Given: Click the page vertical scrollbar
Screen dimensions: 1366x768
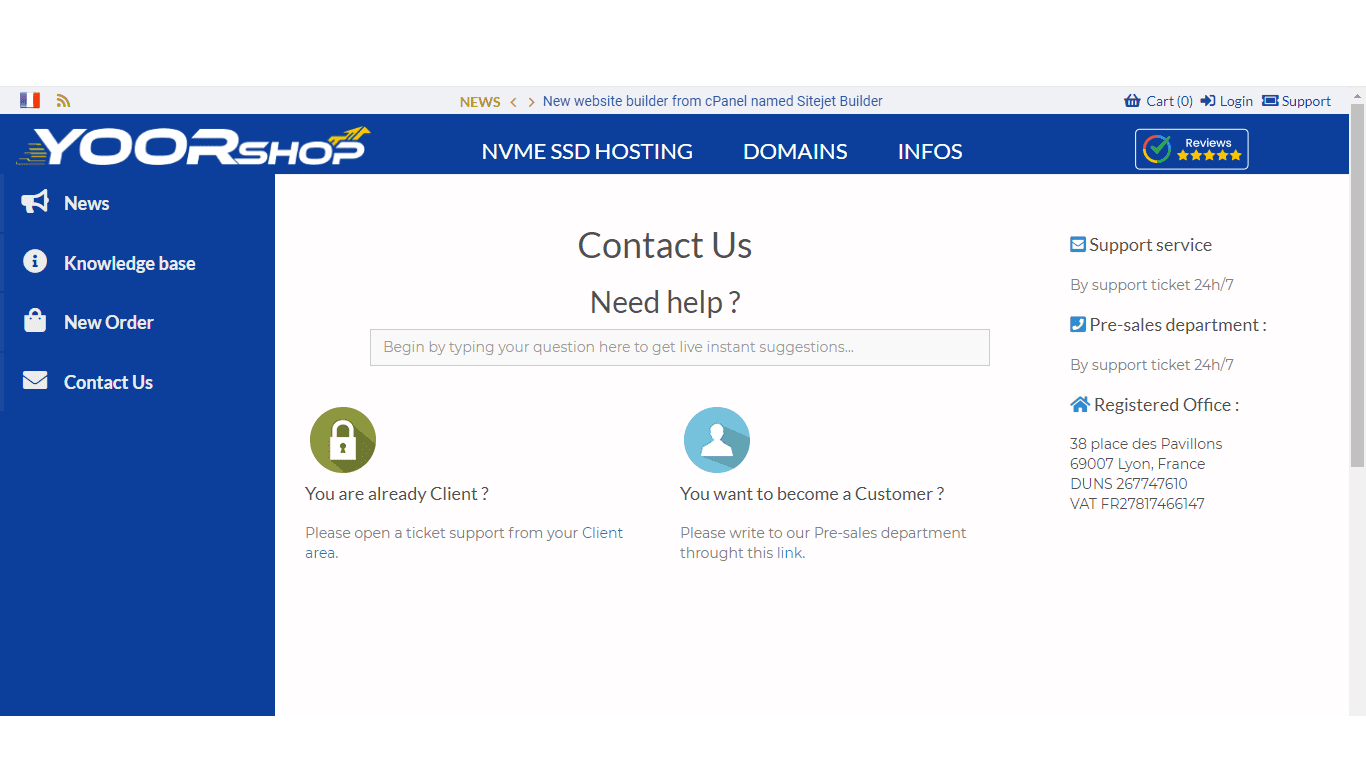Looking at the screenshot, I should [1357, 285].
